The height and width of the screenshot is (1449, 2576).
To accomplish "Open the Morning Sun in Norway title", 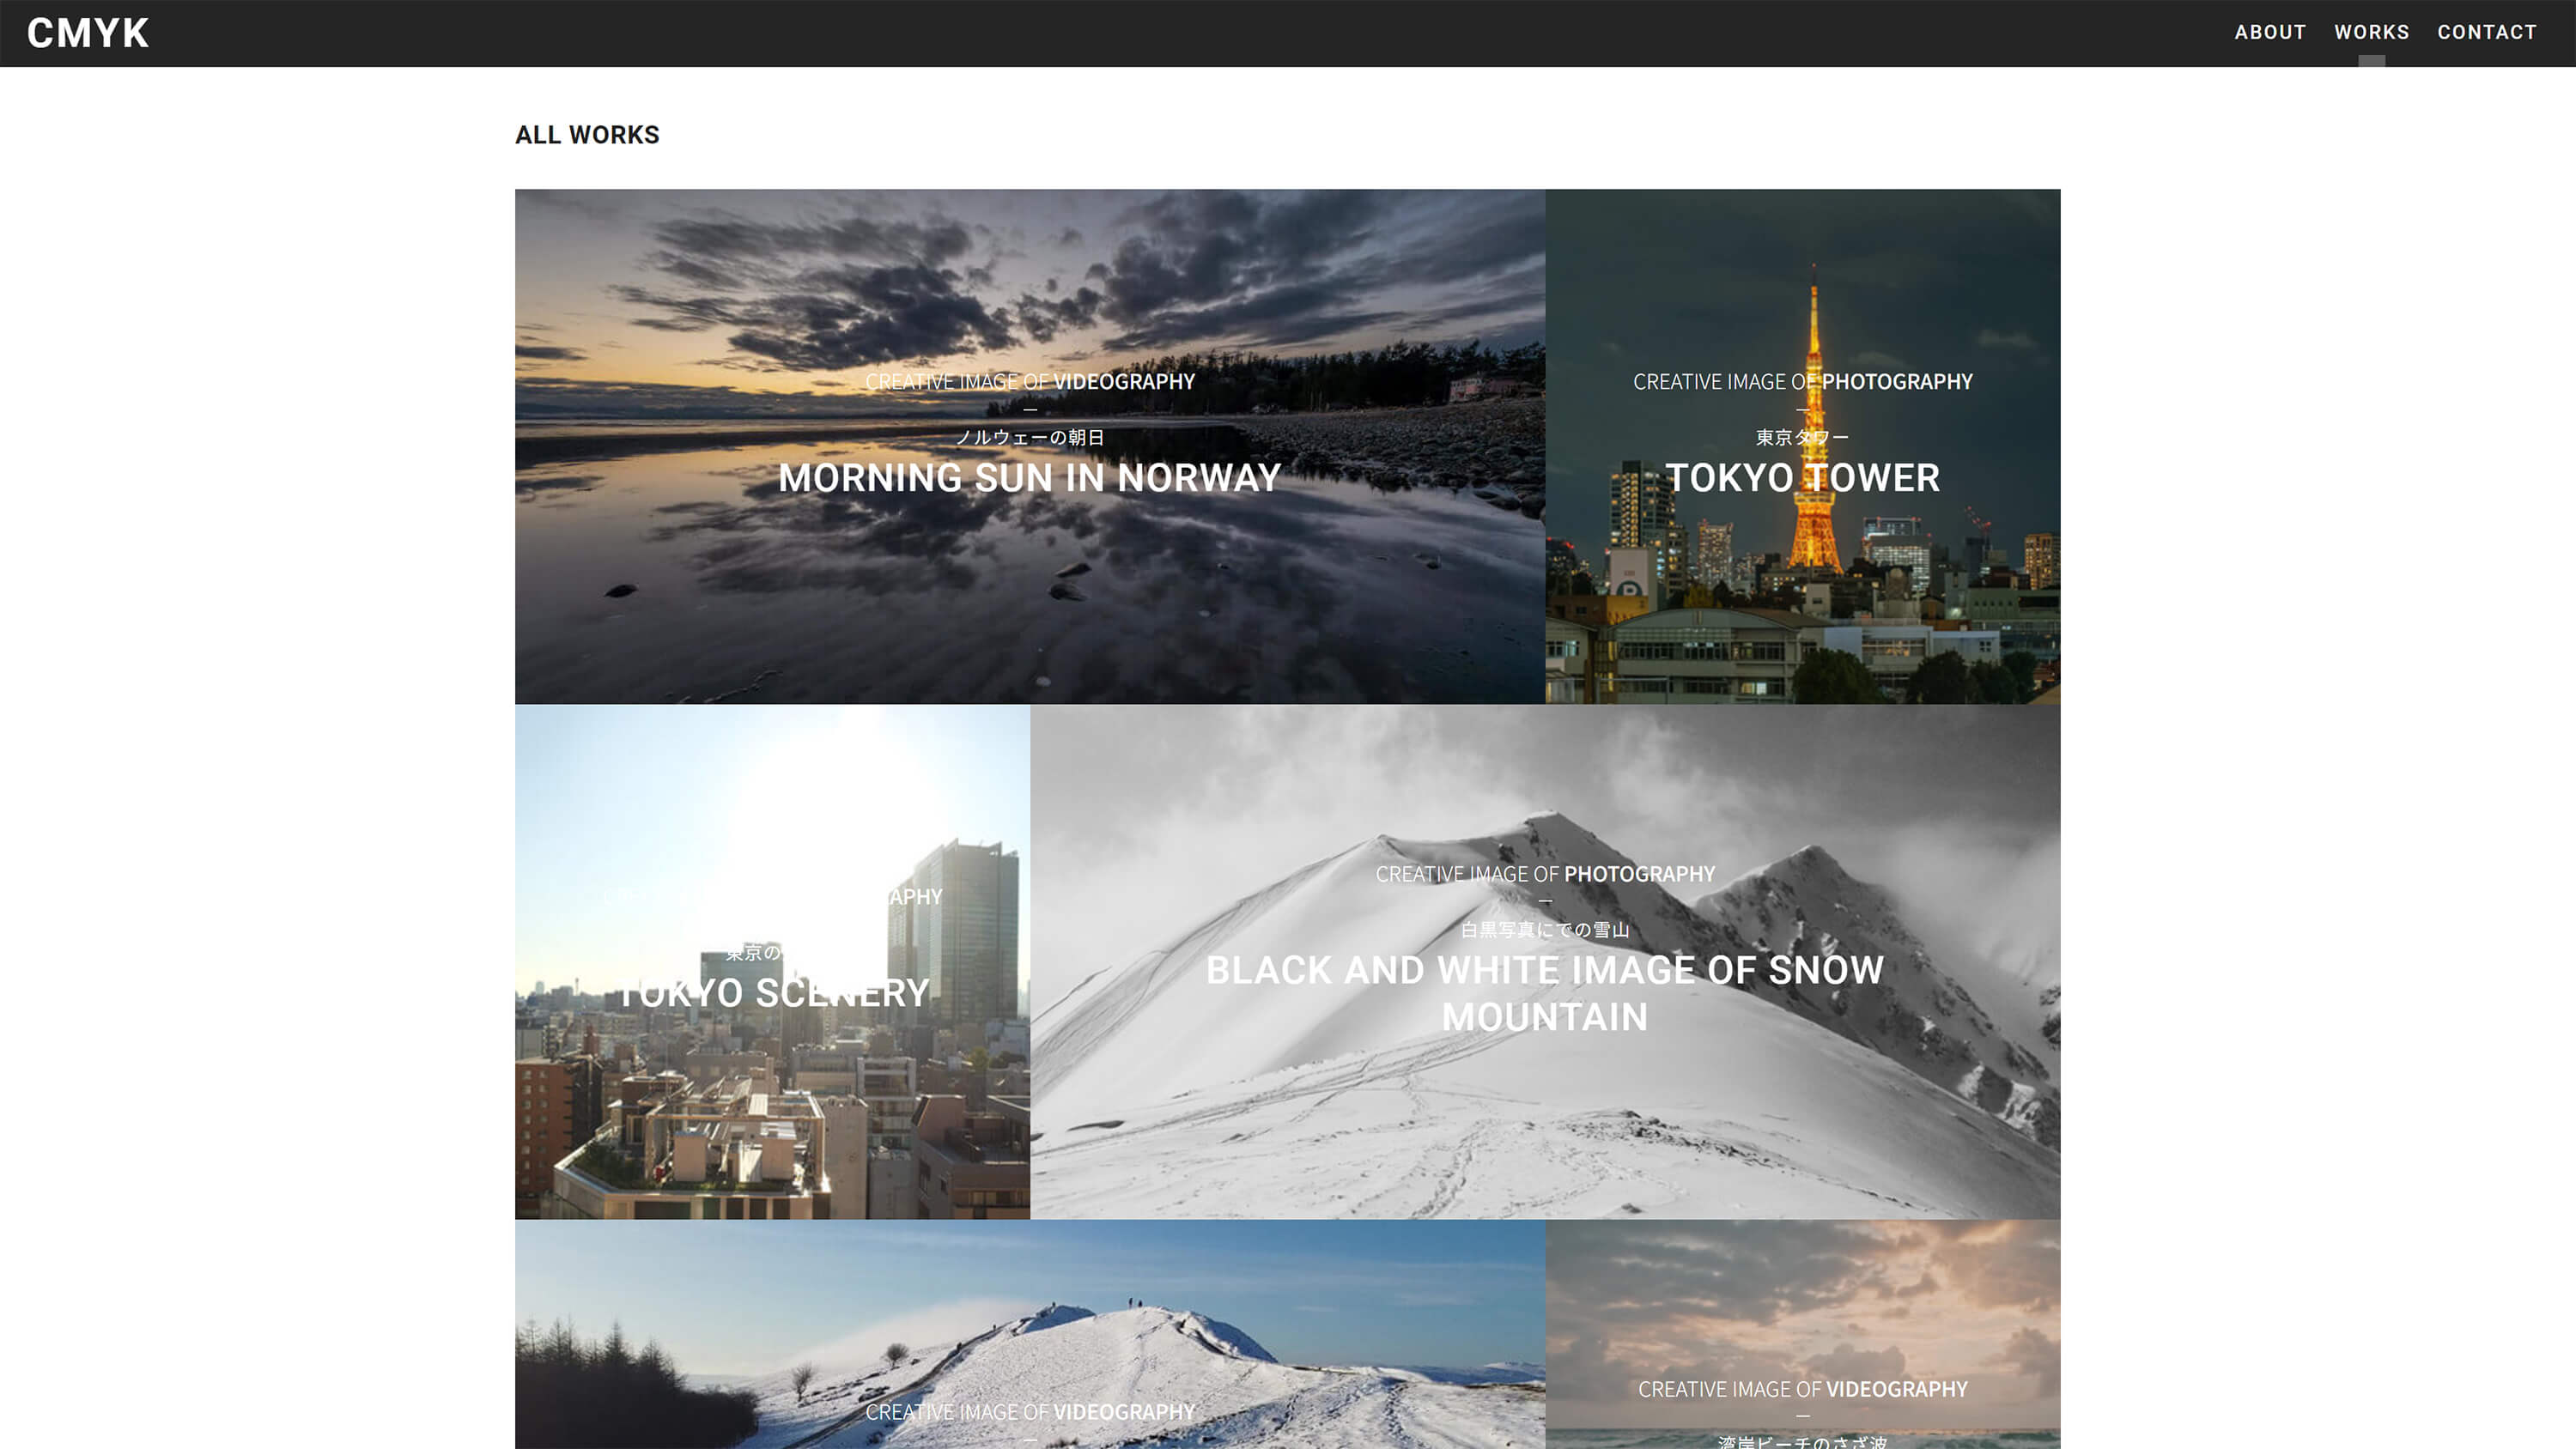I will click(x=1029, y=478).
